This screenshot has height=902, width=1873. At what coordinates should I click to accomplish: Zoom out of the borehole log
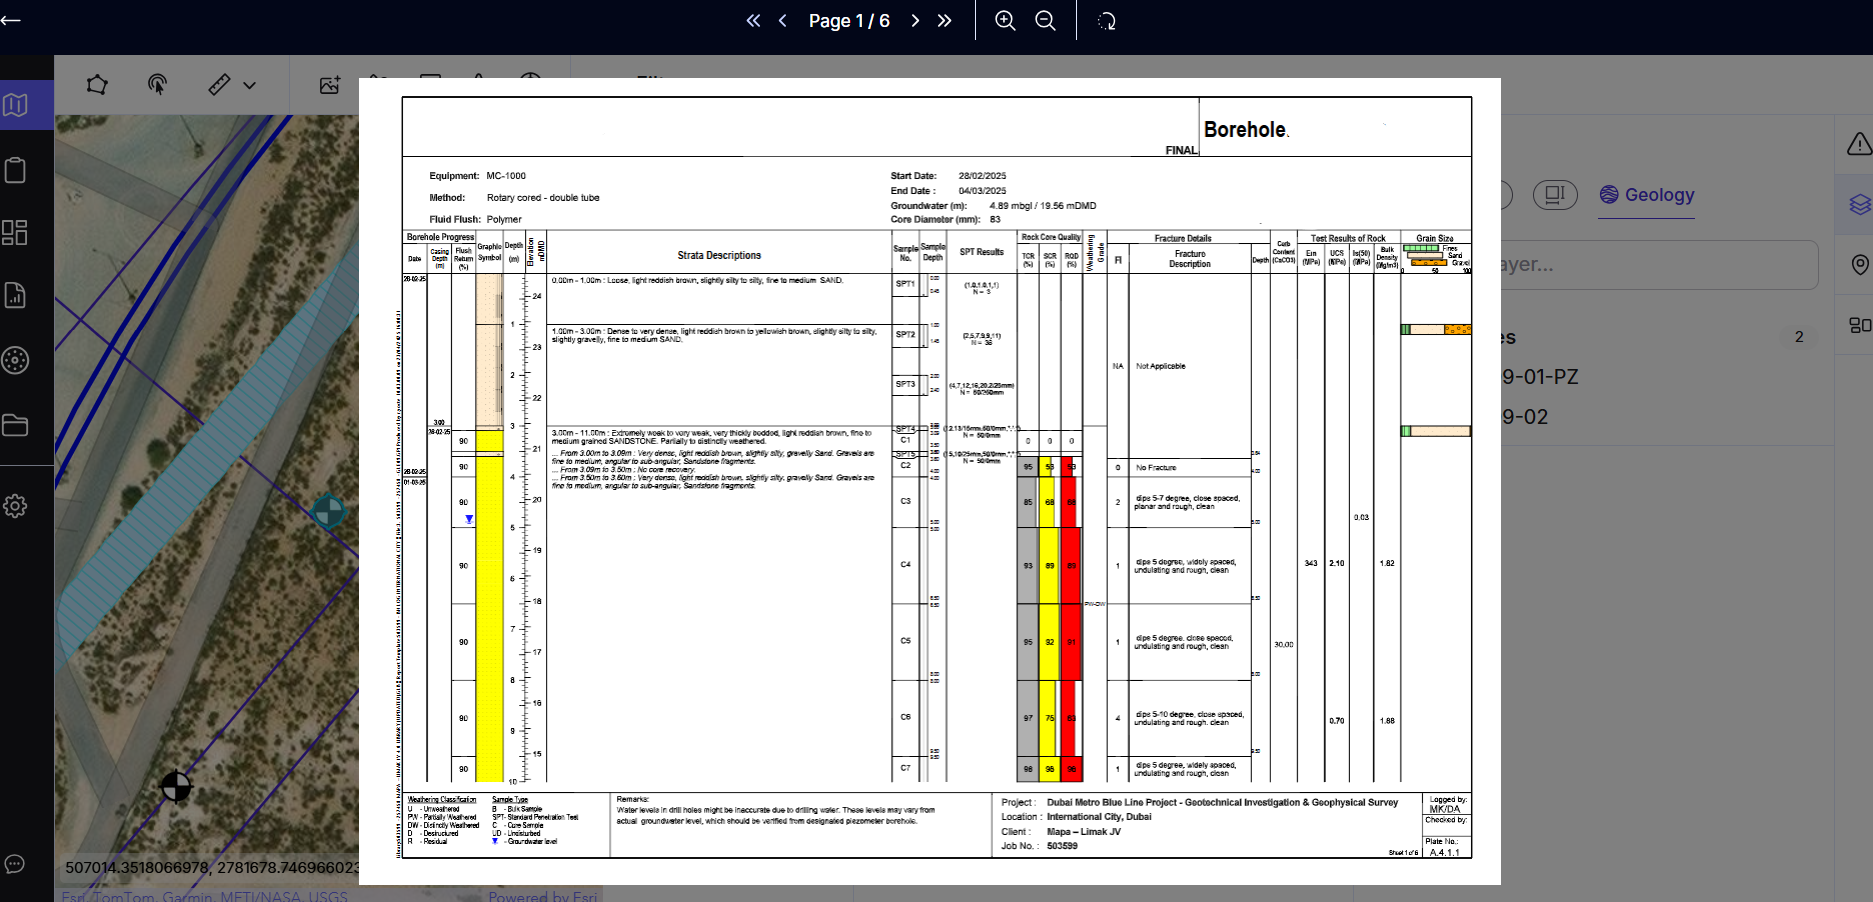coord(1045,21)
